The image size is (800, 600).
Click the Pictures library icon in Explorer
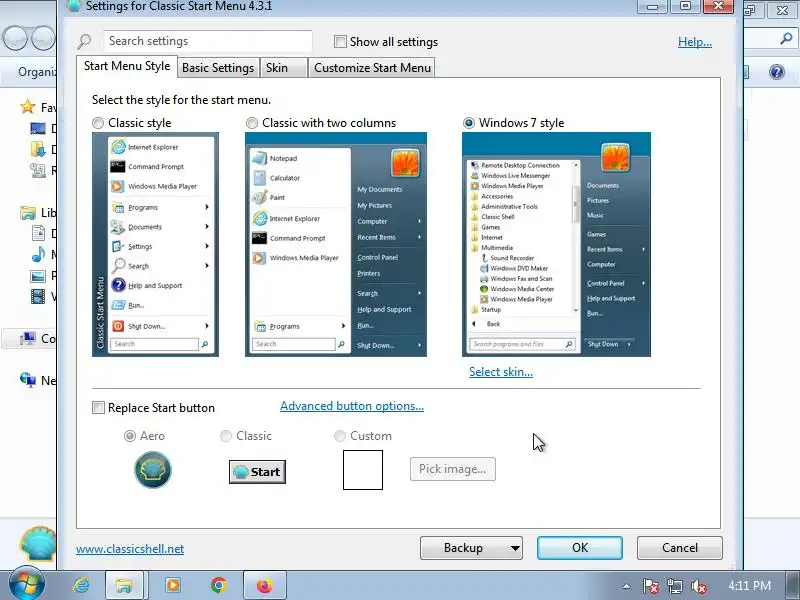tap(38, 276)
